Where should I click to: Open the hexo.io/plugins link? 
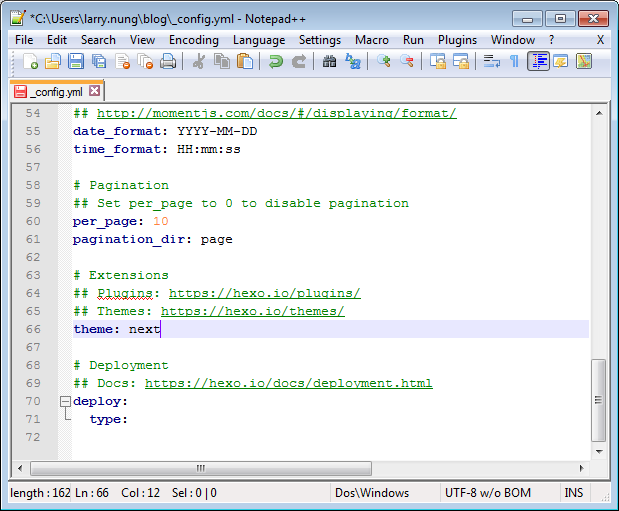[264, 293]
